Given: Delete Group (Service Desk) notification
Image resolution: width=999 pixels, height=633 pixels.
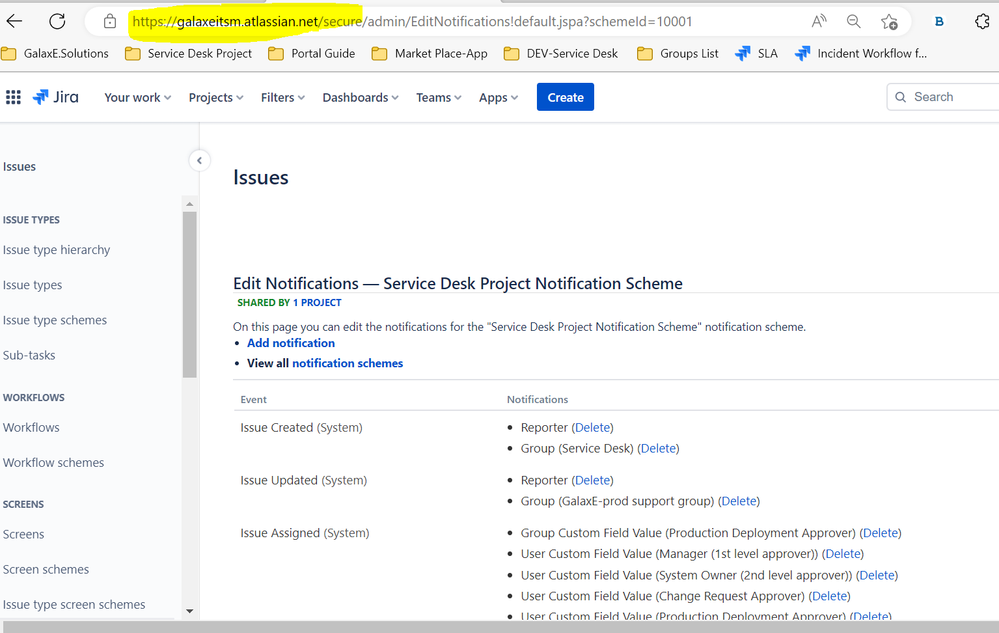Looking at the screenshot, I should pyautogui.click(x=658, y=448).
